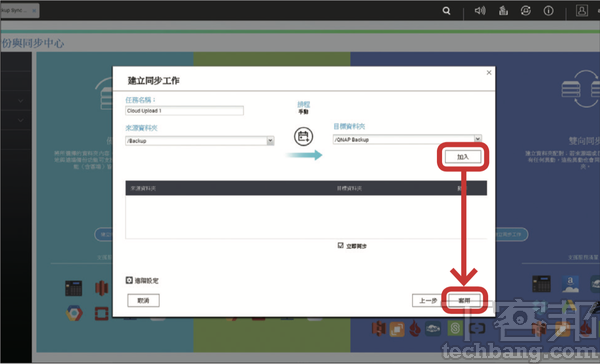The height and width of the screenshot is (364, 600).
Task: Click the orange copy-squares icon at bottom row
Action: coord(397,329)
